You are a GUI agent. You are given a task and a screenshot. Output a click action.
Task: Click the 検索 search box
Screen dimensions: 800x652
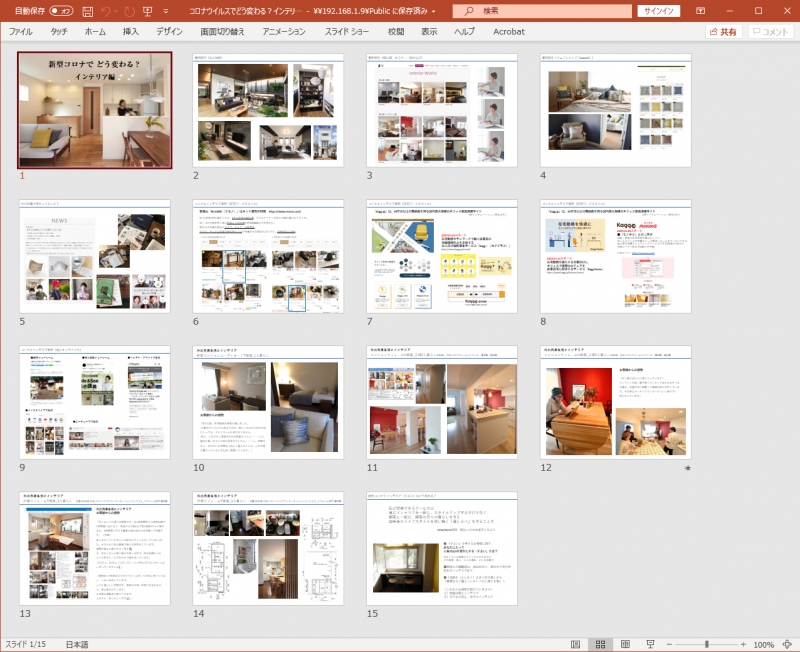click(x=540, y=11)
